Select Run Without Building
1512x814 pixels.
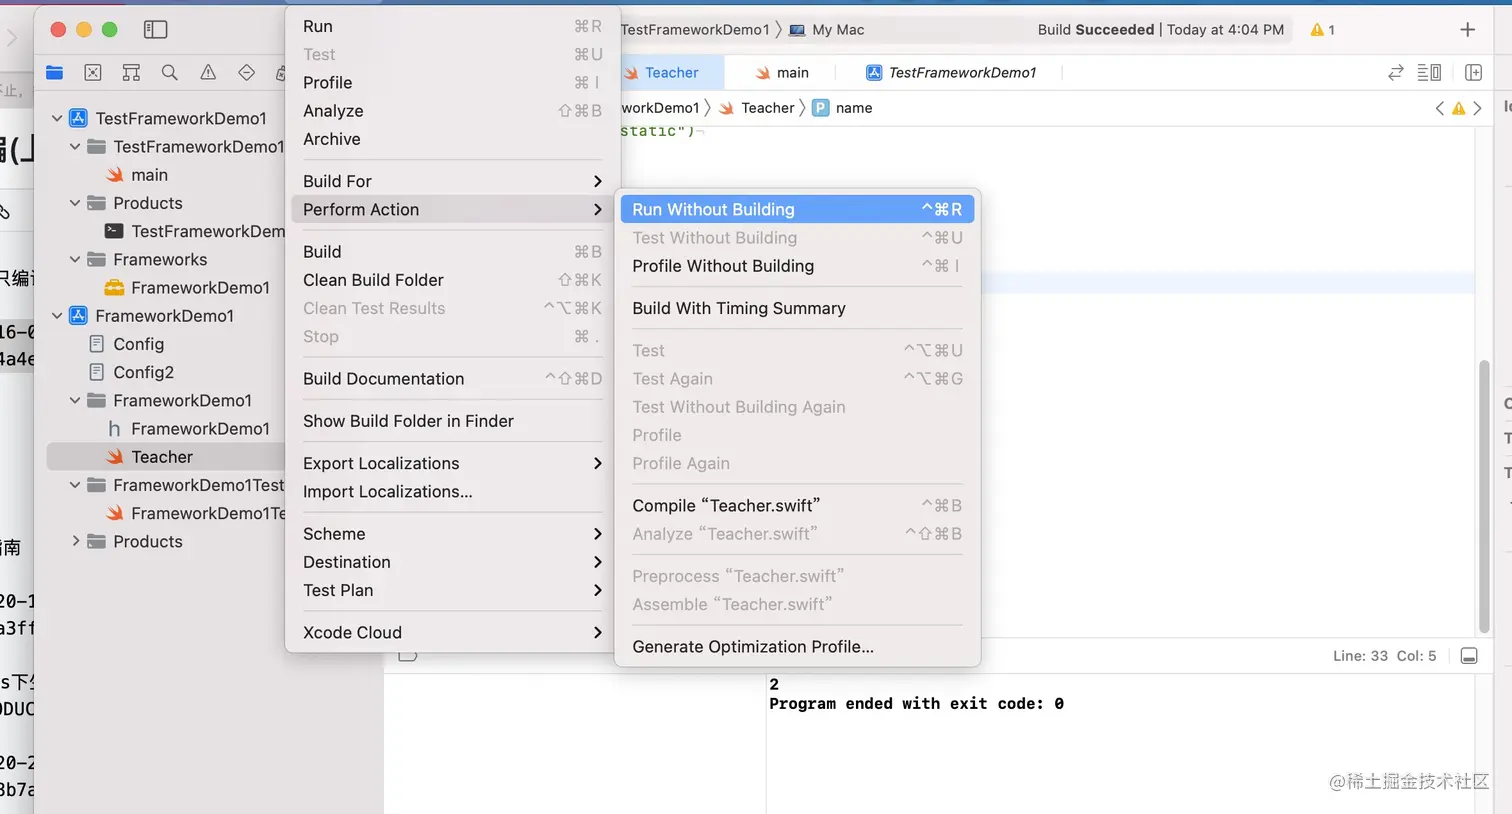[x=797, y=209]
